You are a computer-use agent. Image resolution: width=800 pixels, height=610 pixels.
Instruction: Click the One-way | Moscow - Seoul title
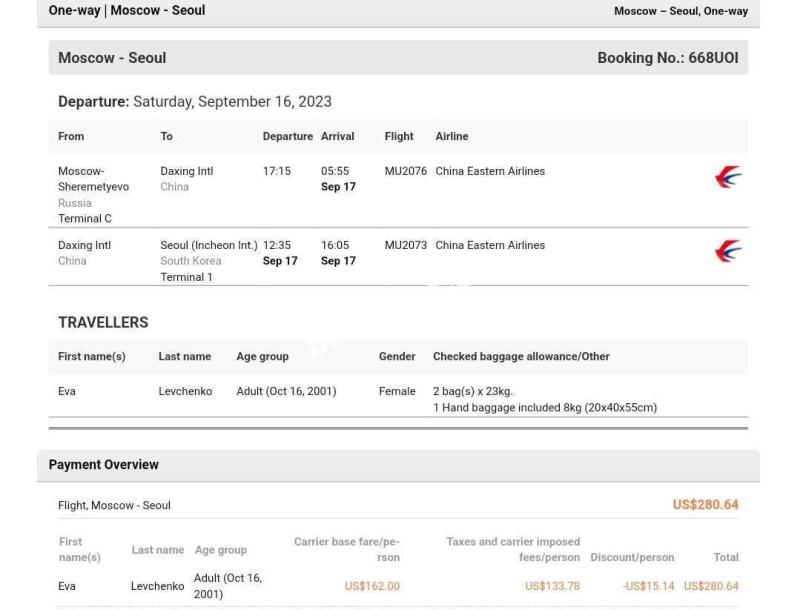coord(127,10)
